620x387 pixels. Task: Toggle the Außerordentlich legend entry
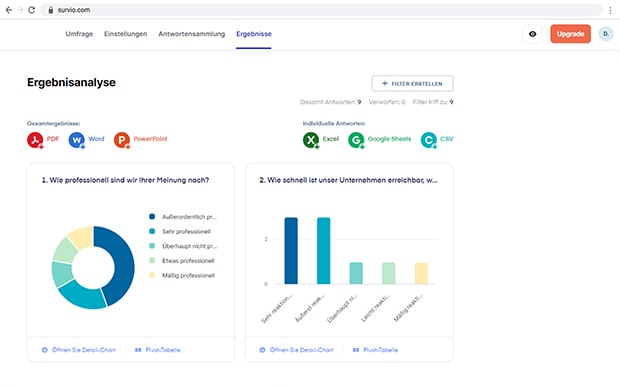tap(183, 217)
